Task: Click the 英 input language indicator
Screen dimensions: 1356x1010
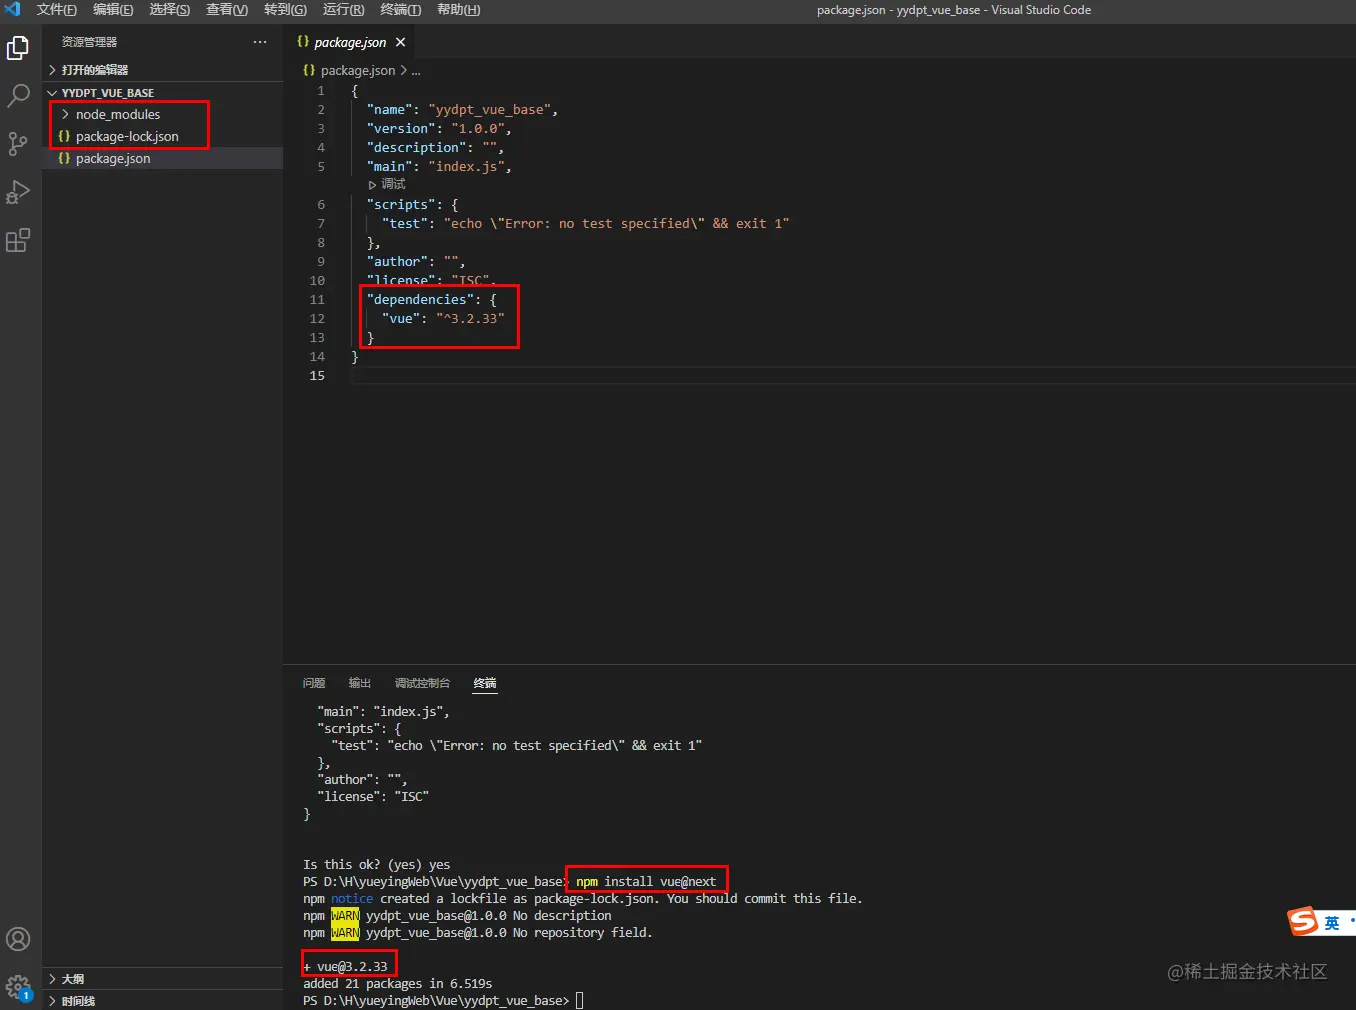Action: (x=1332, y=922)
